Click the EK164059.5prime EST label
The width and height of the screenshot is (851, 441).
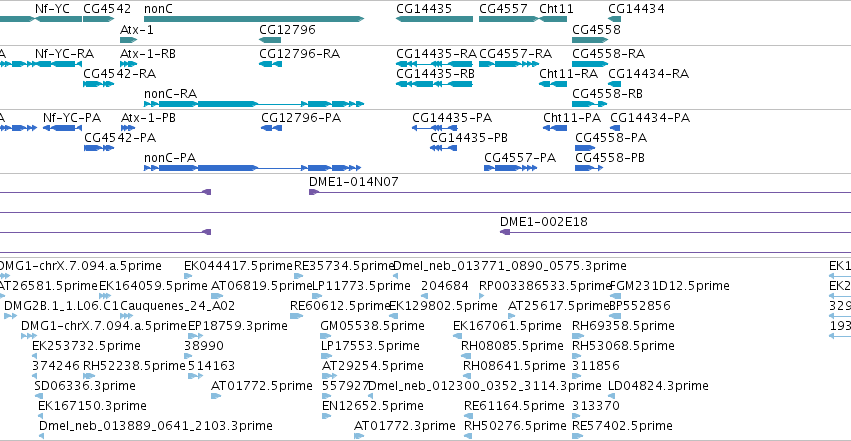[x=154, y=286]
